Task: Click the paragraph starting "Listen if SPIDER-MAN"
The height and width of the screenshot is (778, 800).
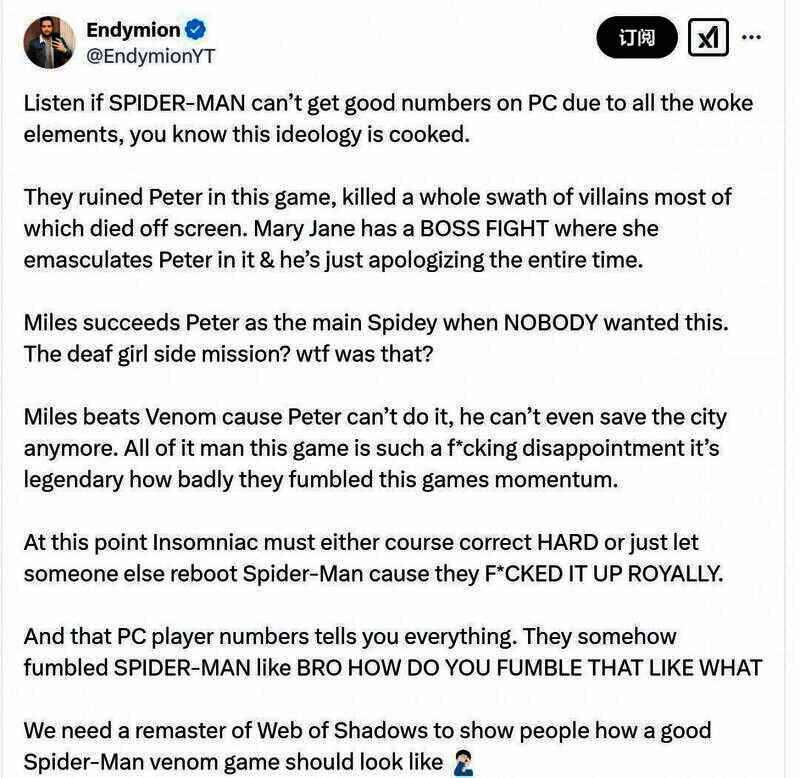Action: click(388, 117)
